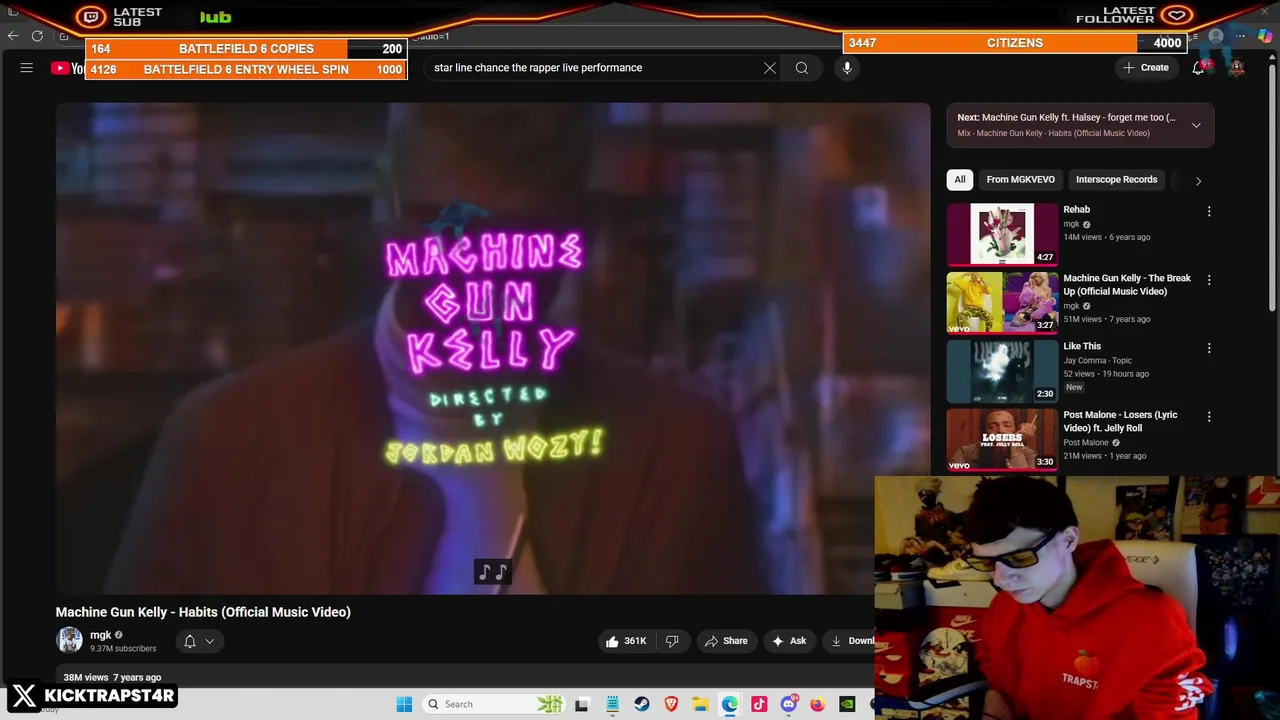This screenshot has height=720, width=1280.
Task: Open the Rehab video thumbnail
Action: point(1002,234)
